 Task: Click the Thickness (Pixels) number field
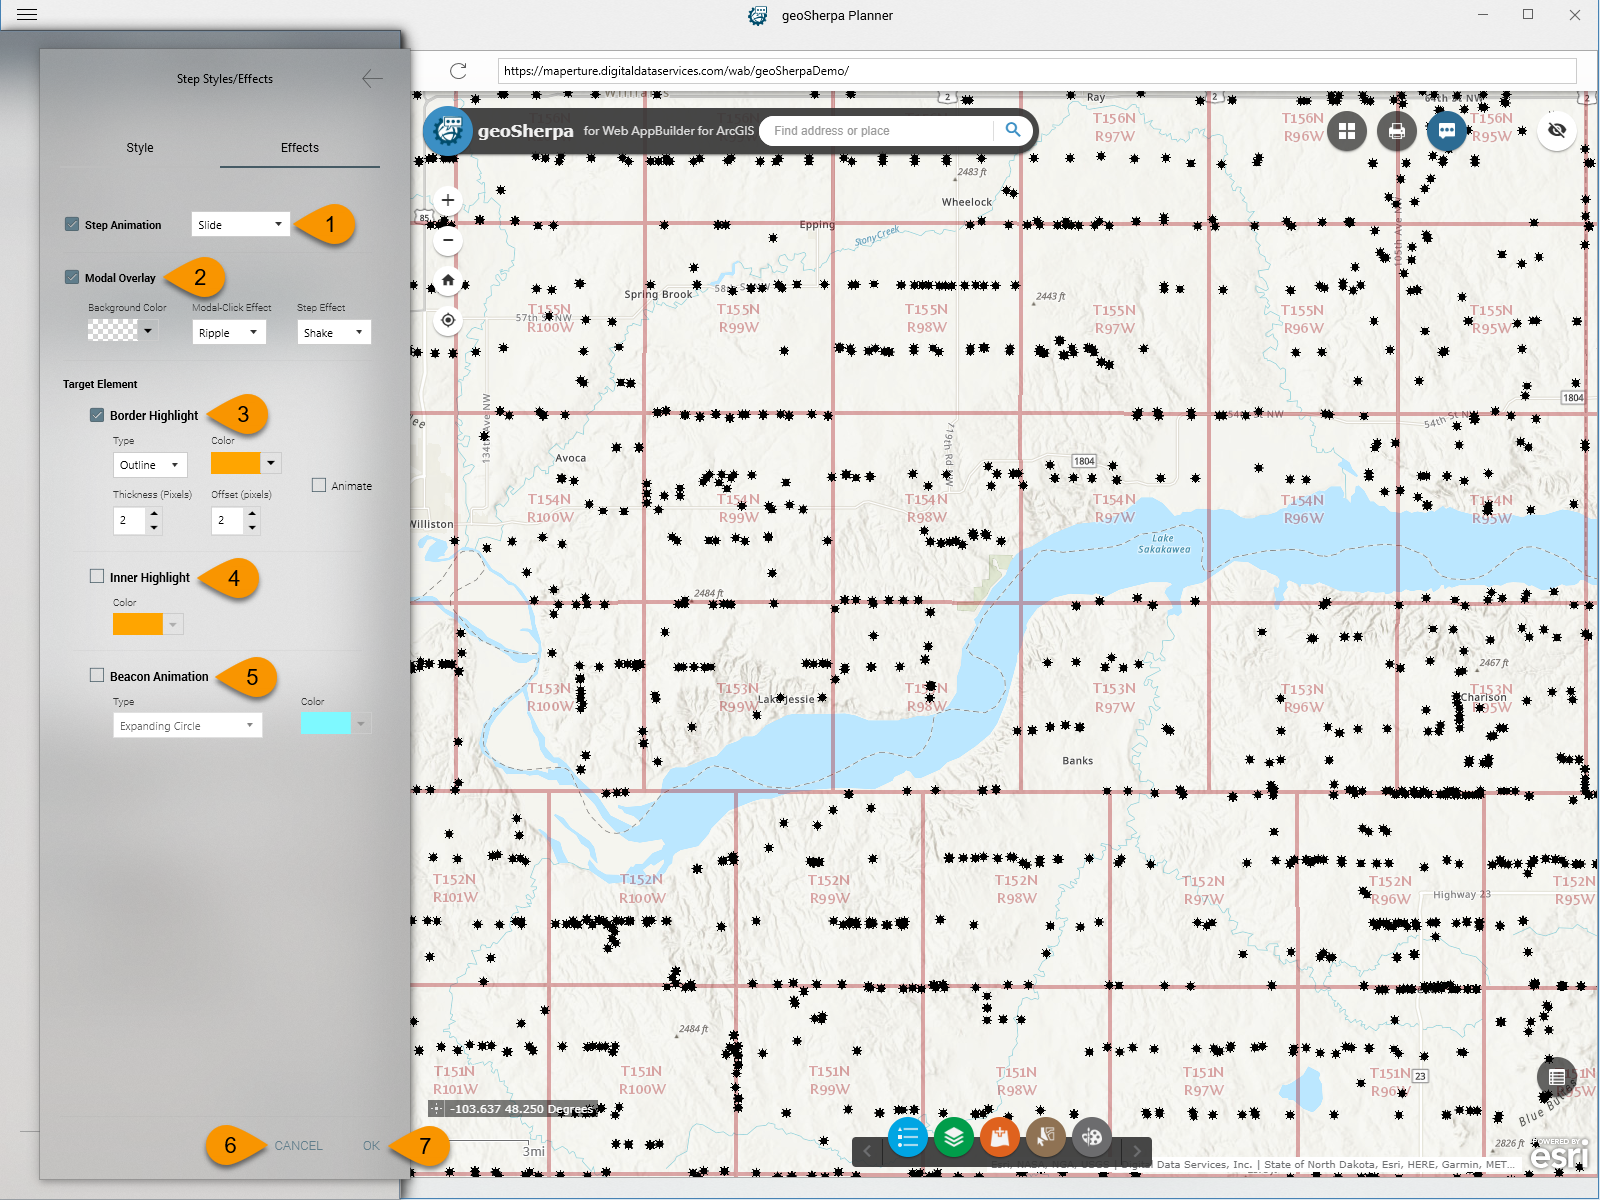pos(130,520)
